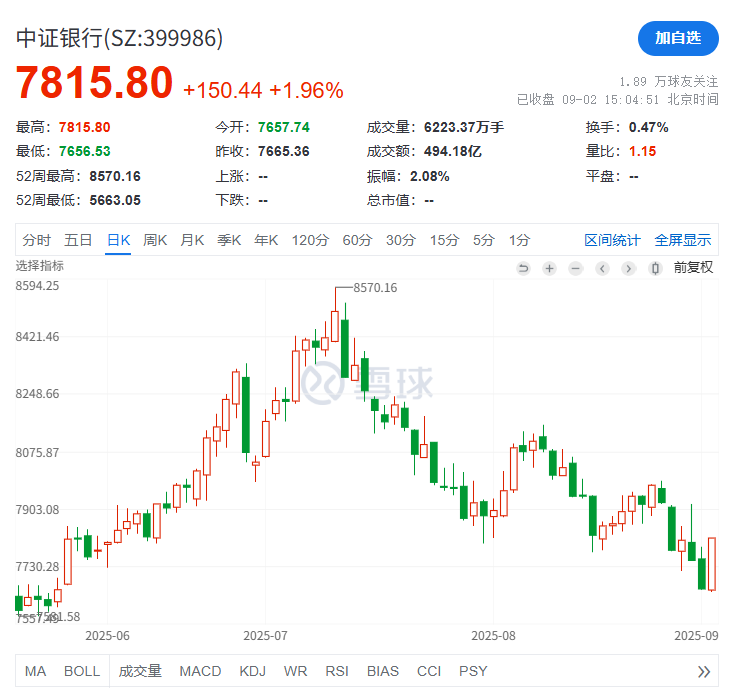
Task: Click the 52周最高 value 8570.16
Action: coord(115,176)
